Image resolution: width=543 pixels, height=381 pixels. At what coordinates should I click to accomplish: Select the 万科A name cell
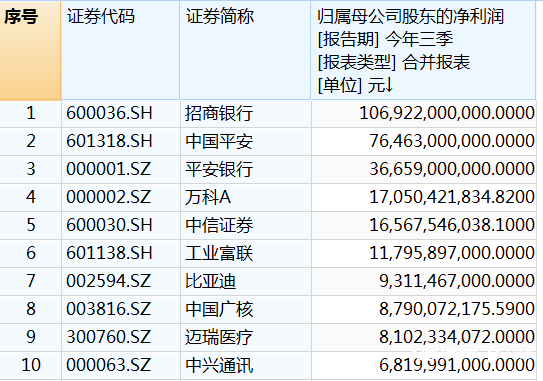pyautogui.click(x=246, y=197)
